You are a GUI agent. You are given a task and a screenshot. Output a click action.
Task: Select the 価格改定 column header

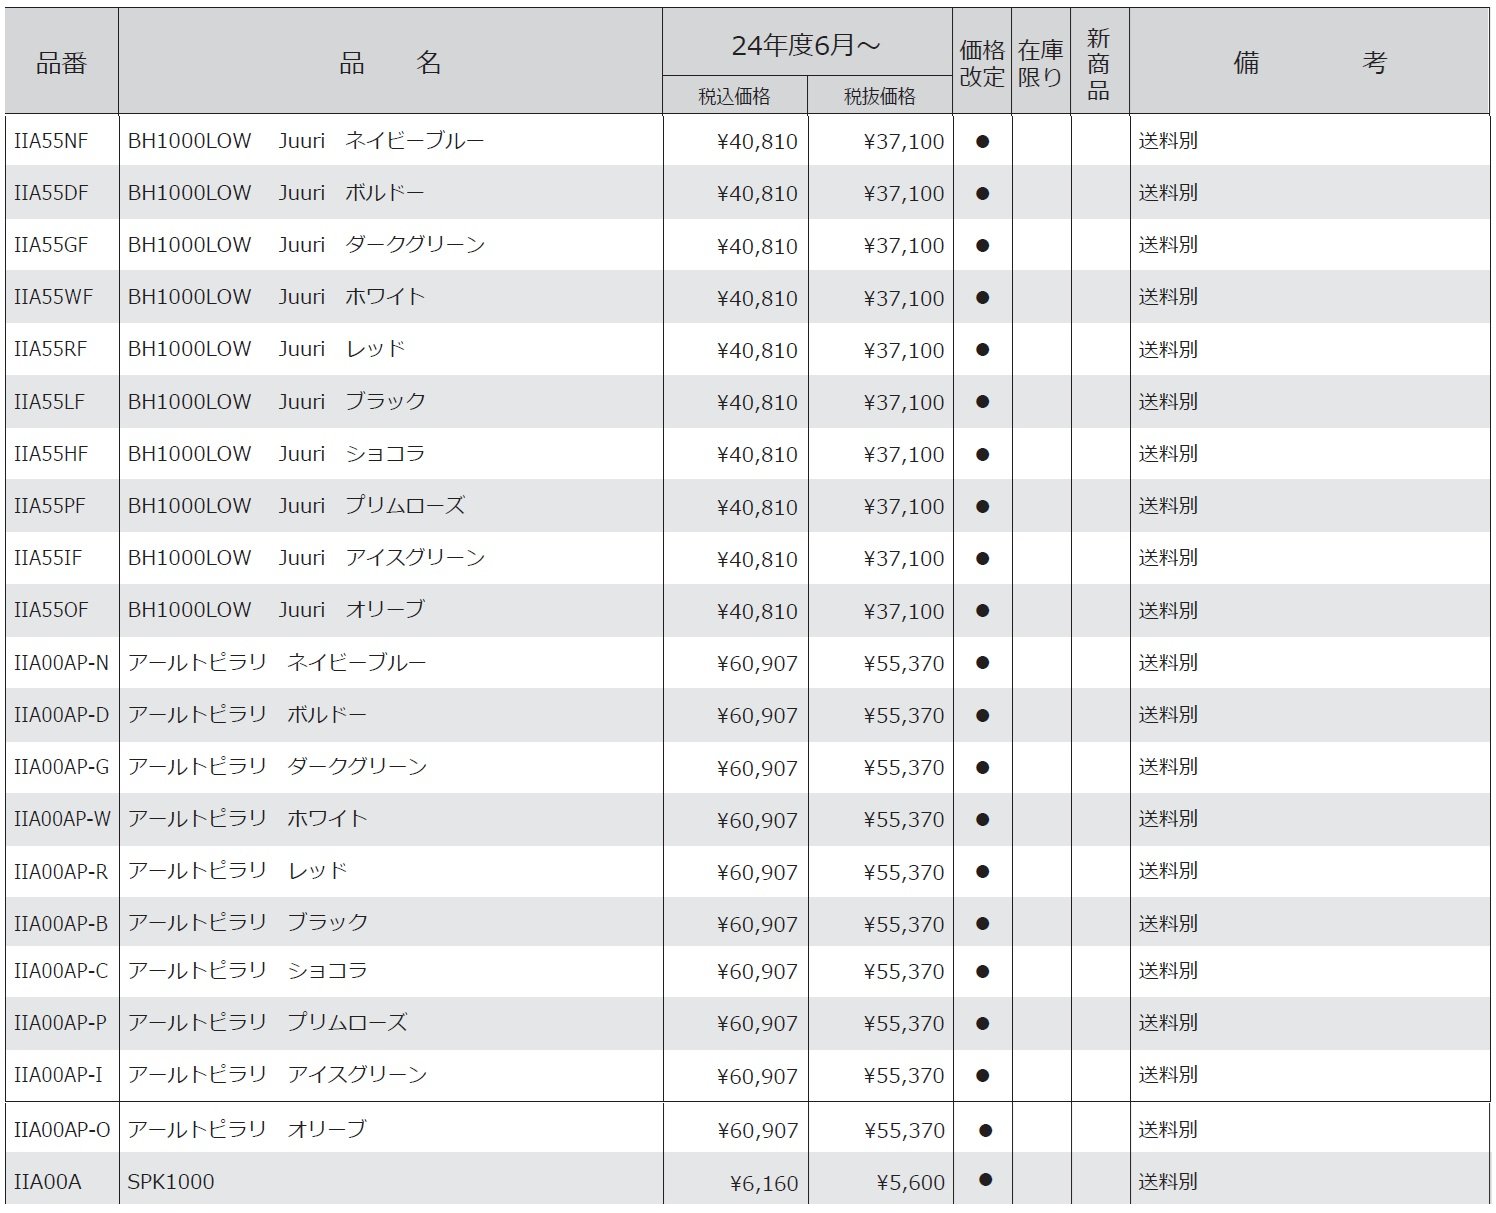982,63
